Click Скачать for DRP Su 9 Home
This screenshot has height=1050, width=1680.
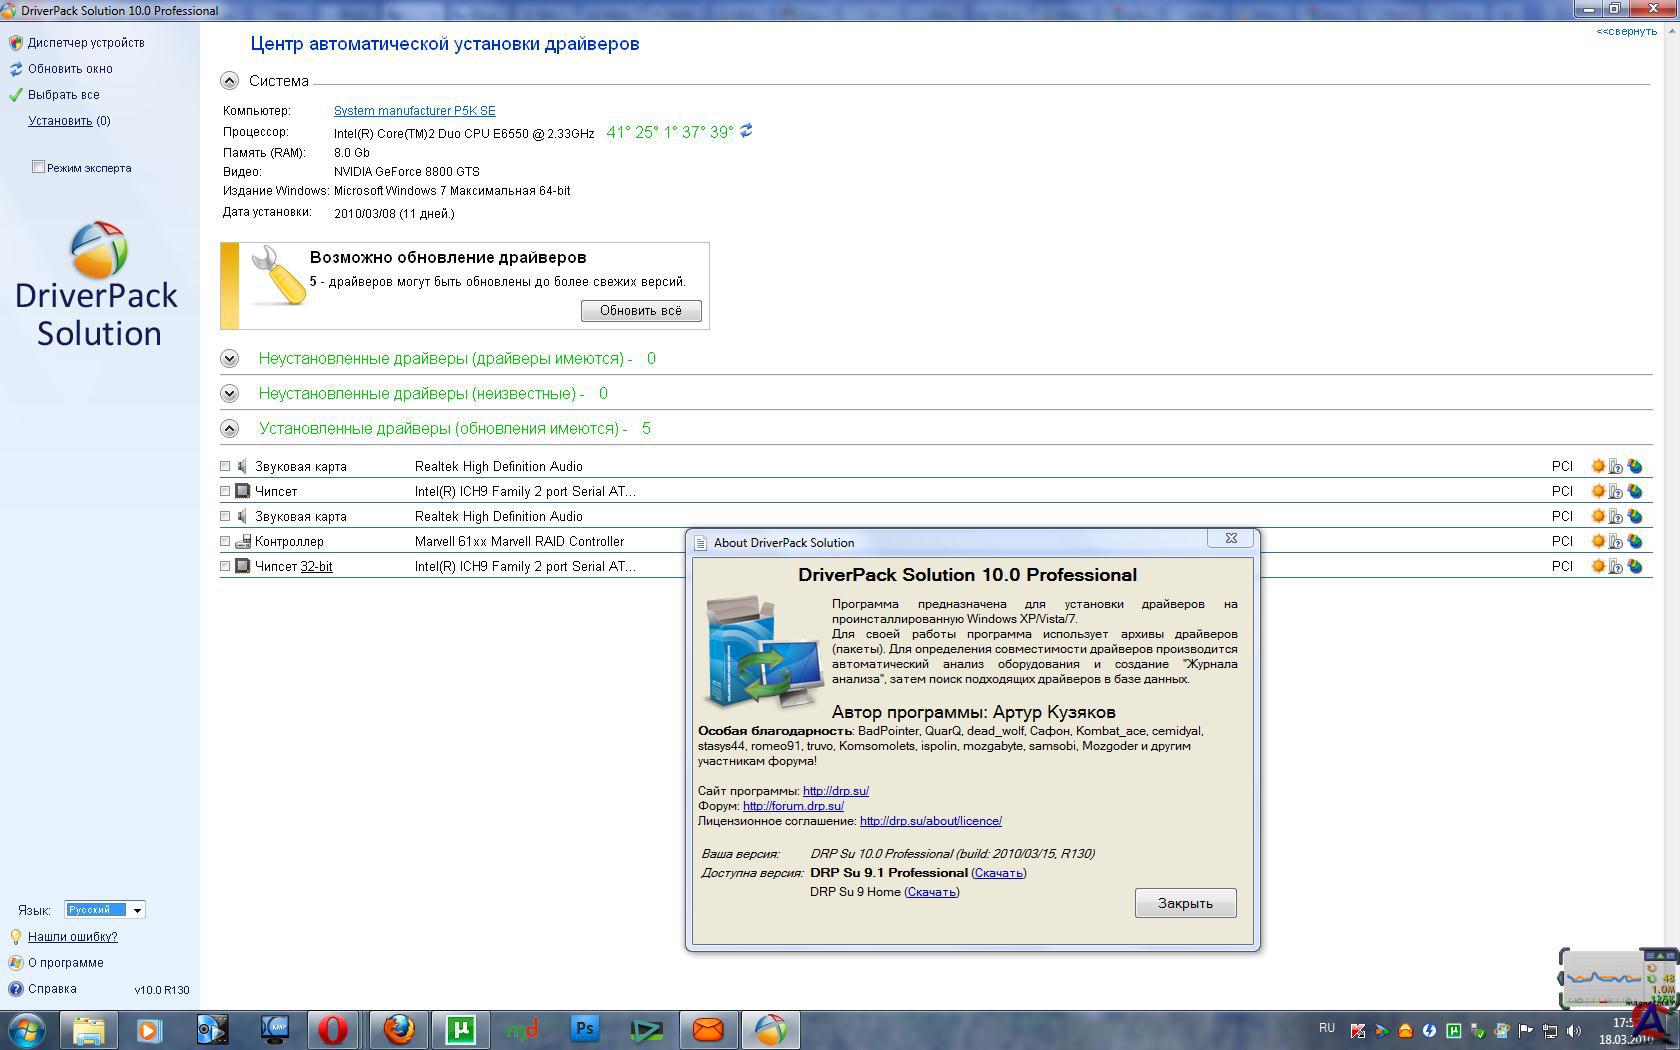coord(931,892)
